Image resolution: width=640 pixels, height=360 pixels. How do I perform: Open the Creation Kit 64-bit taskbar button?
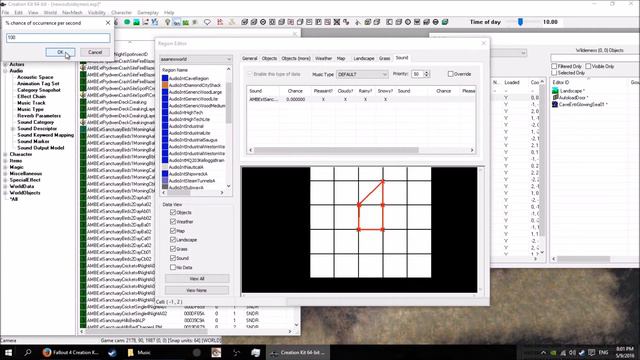click(x=298, y=352)
